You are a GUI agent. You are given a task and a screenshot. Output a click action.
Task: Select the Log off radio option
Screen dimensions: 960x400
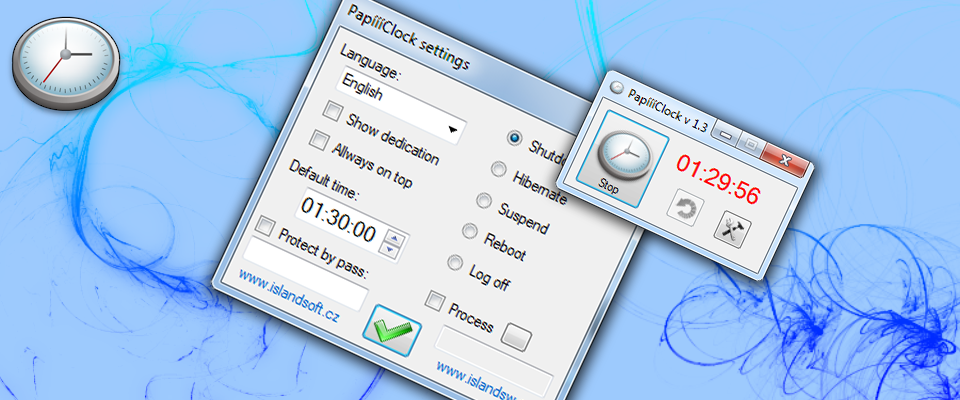455,262
